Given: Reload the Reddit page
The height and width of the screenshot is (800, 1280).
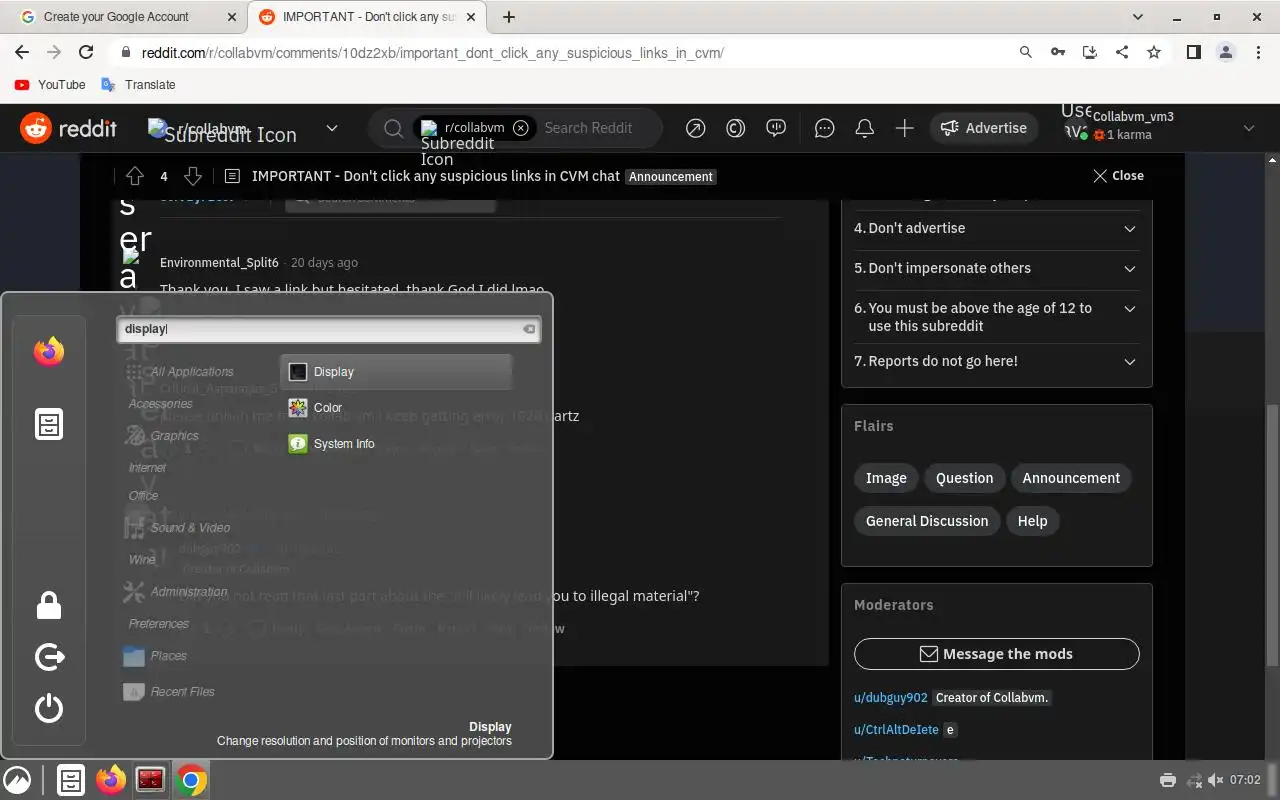Looking at the screenshot, I should click(86, 52).
